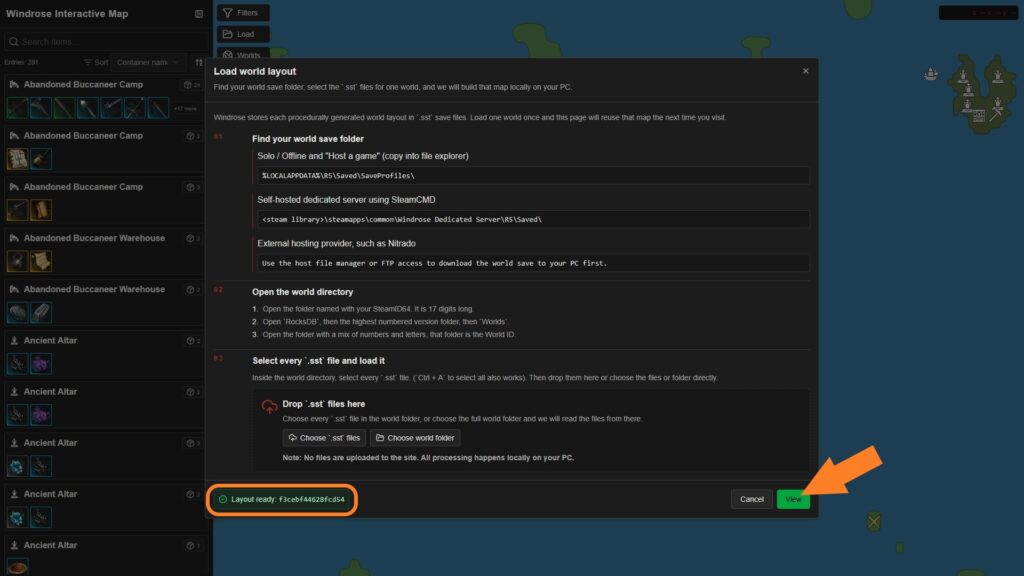This screenshot has height=576, width=1024.
Task: Copy the steam library dedicated server path
Action: (x=533, y=219)
